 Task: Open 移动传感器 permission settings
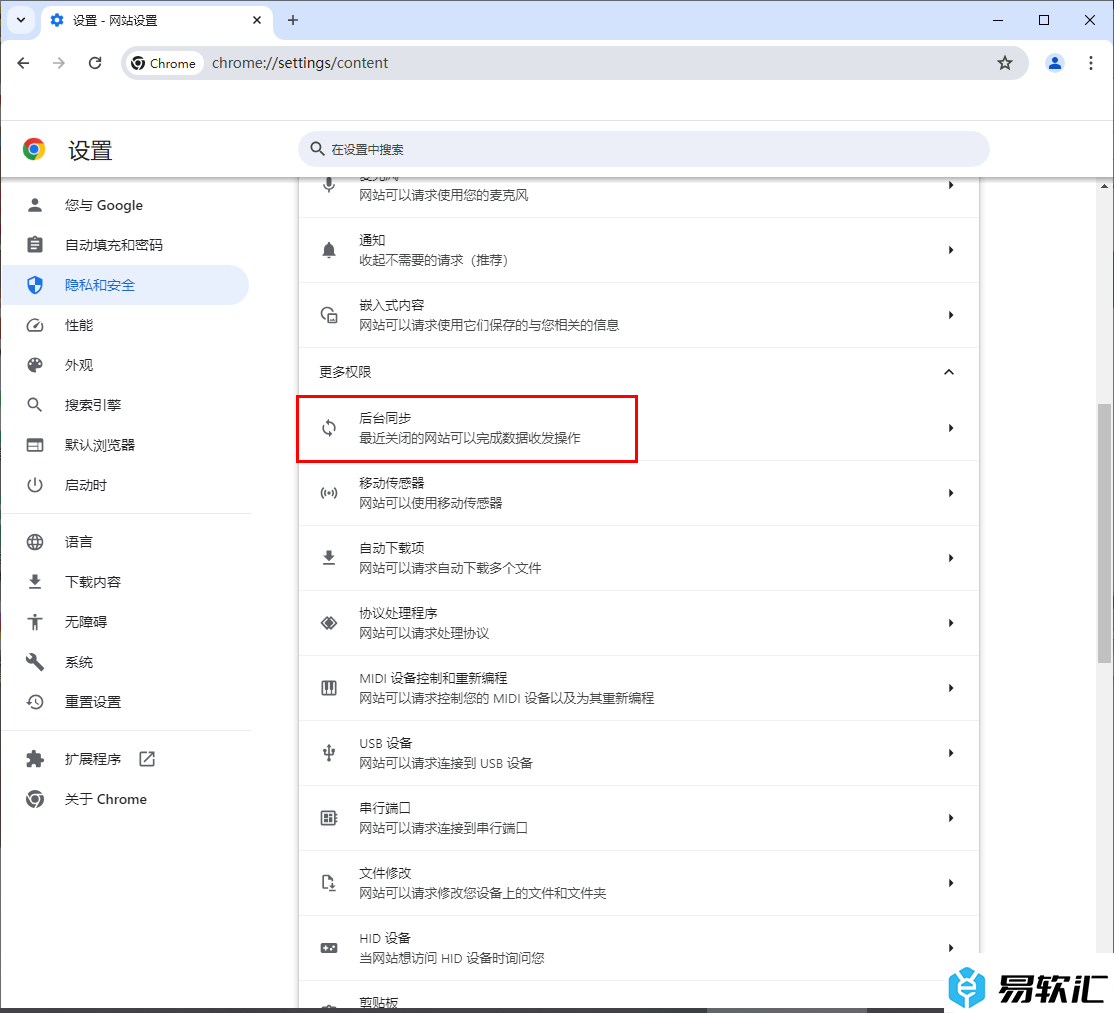(x=638, y=493)
